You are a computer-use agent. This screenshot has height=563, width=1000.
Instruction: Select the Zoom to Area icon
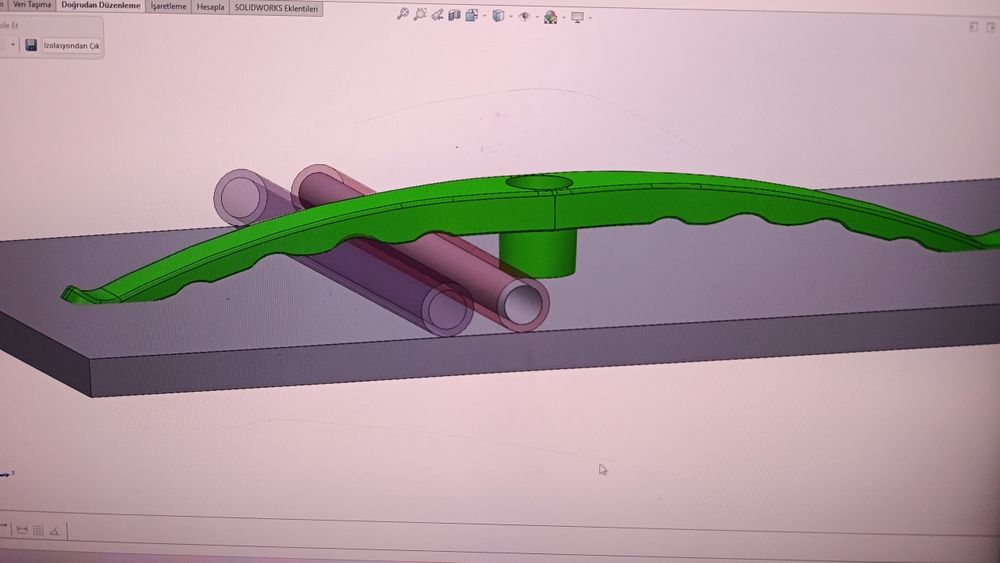click(x=420, y=14)
